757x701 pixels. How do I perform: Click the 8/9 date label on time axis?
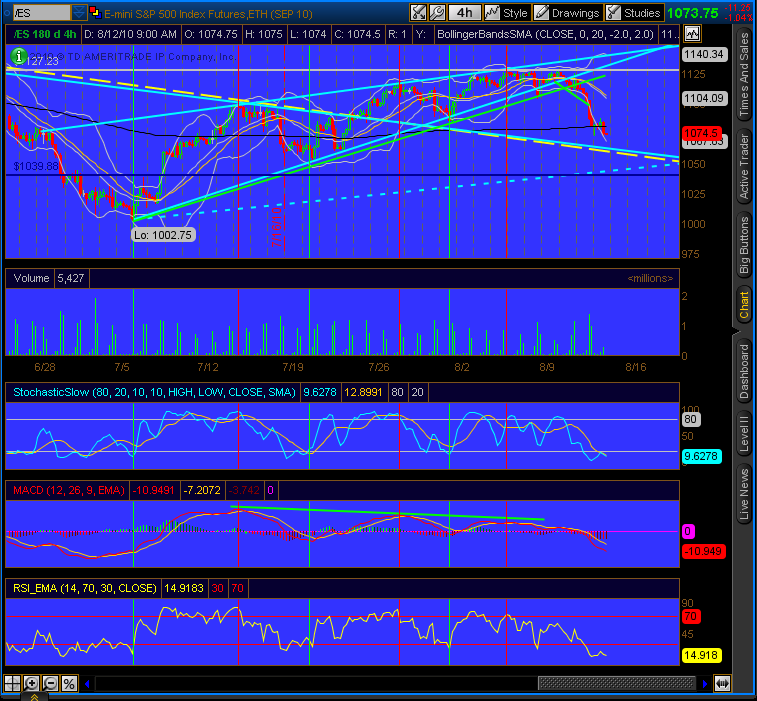[547, 367]
